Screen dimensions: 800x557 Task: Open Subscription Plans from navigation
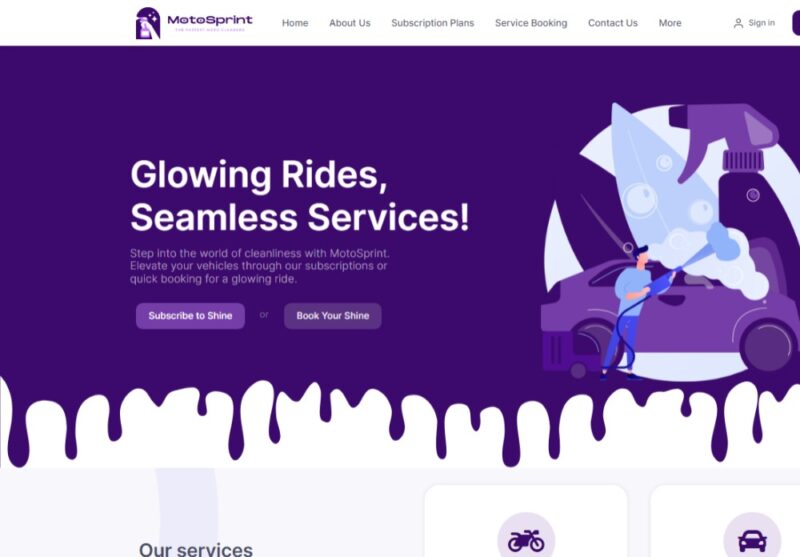click(x=433, y=23)
